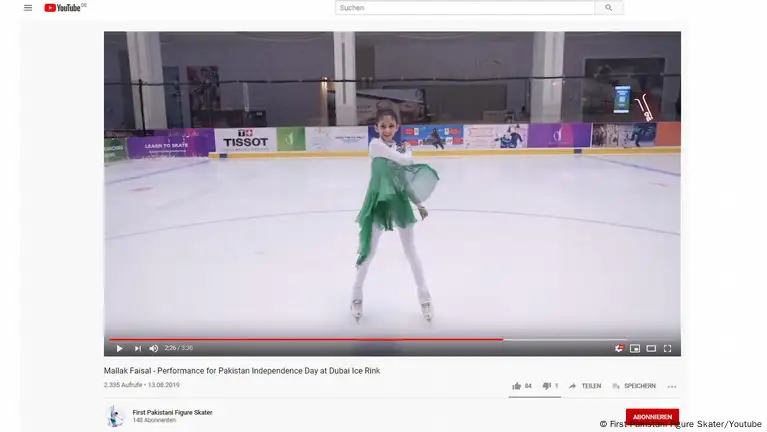Skip to the next video
The width and height of the screenshot is (767, 432).
(137, 348)
